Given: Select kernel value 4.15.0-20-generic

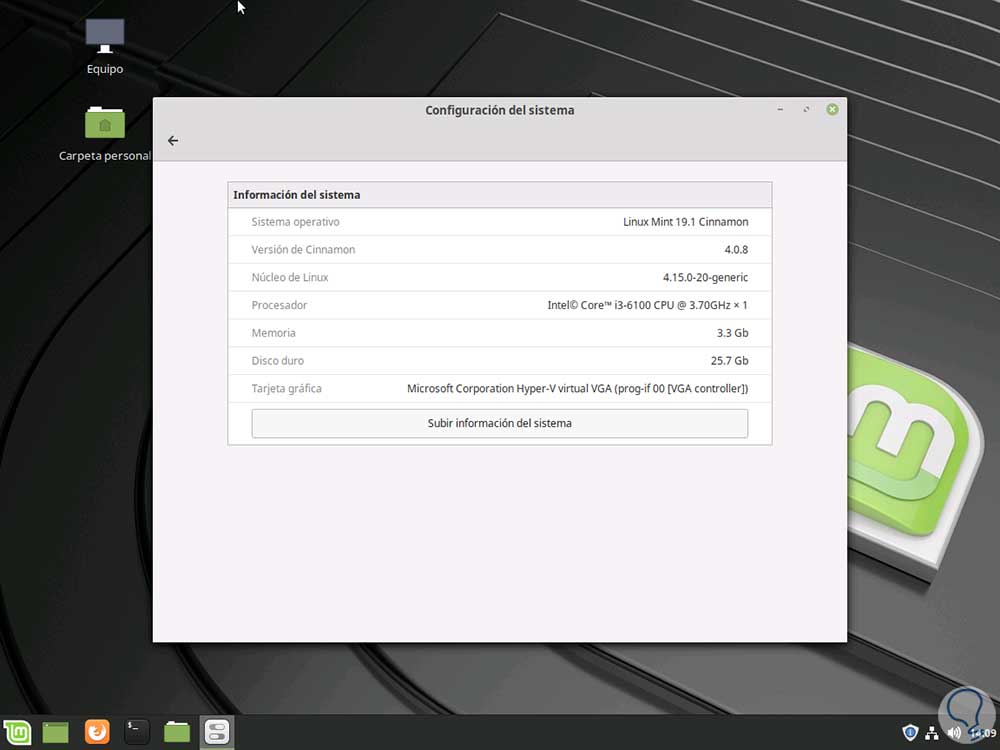Looking at the screenshot, I should coord(705,277).
